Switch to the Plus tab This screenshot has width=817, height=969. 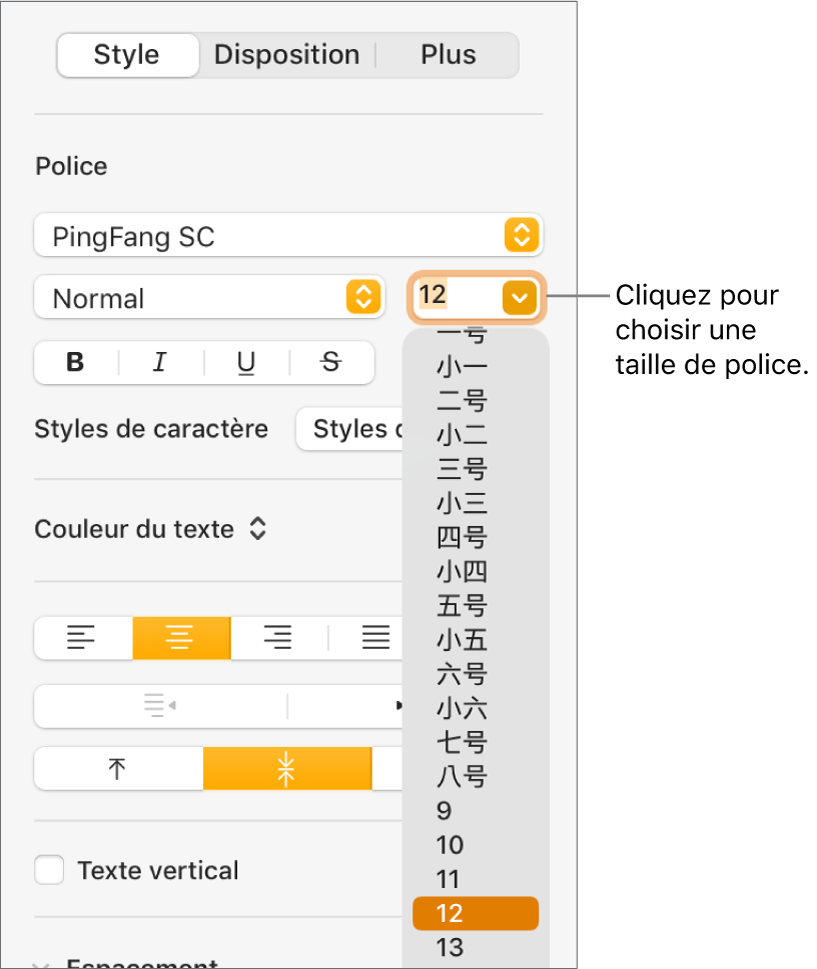pos(447,55)
